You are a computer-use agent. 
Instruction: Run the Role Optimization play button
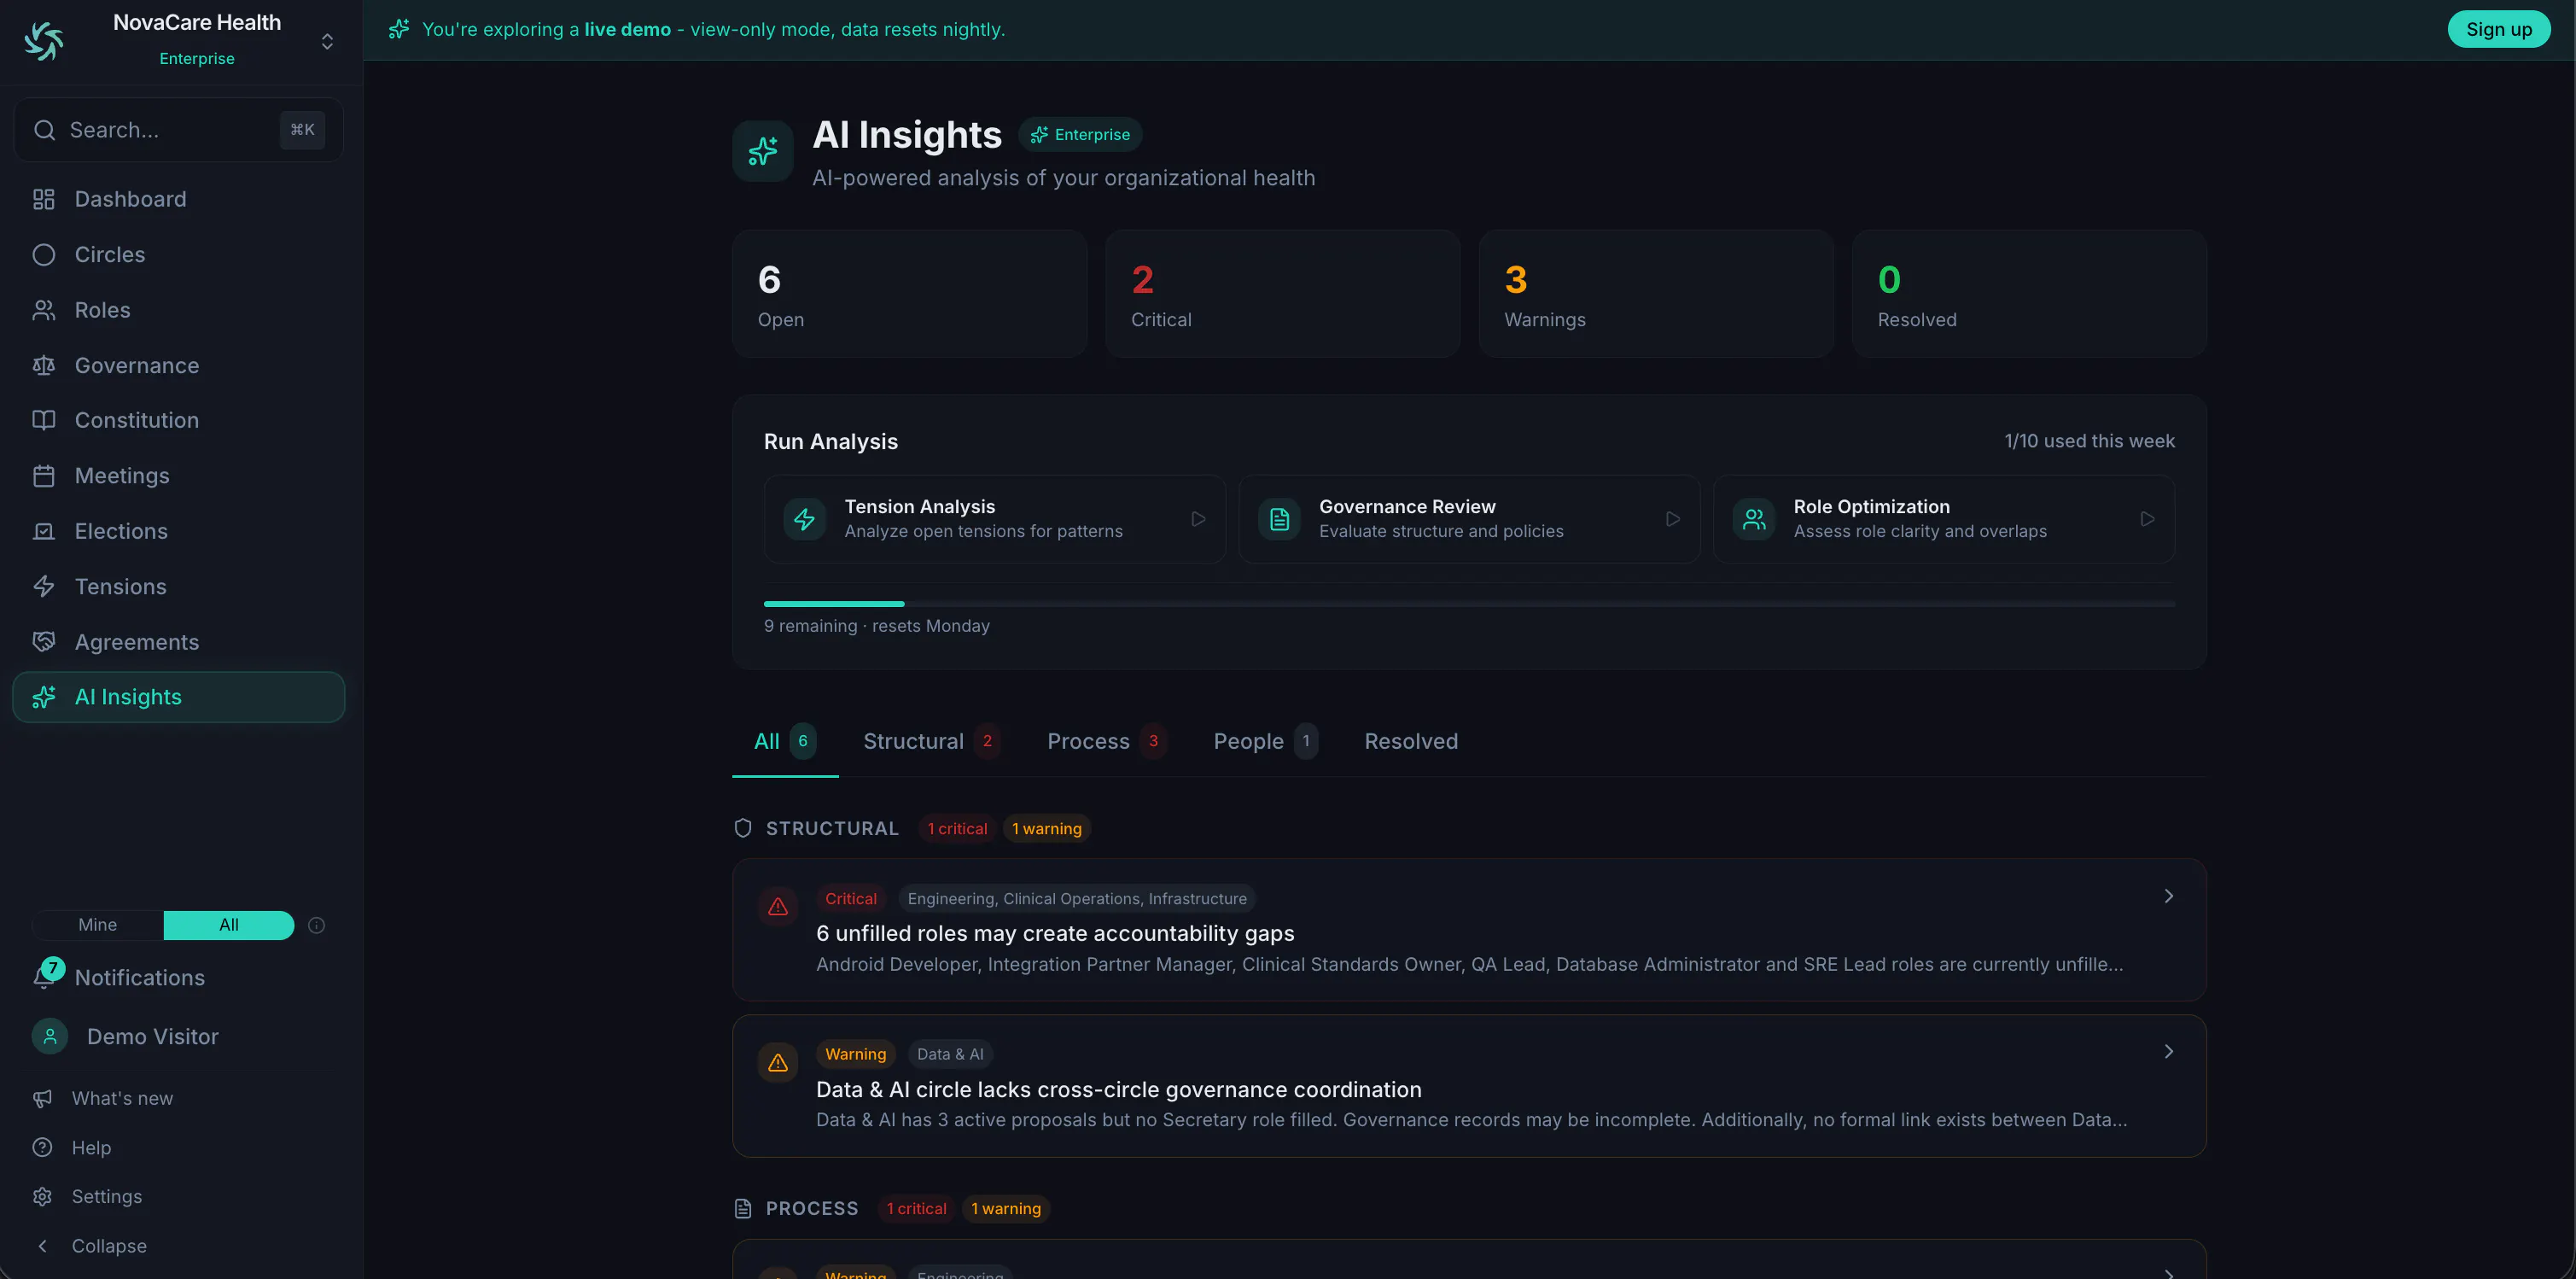click(x=2147, y=519)
